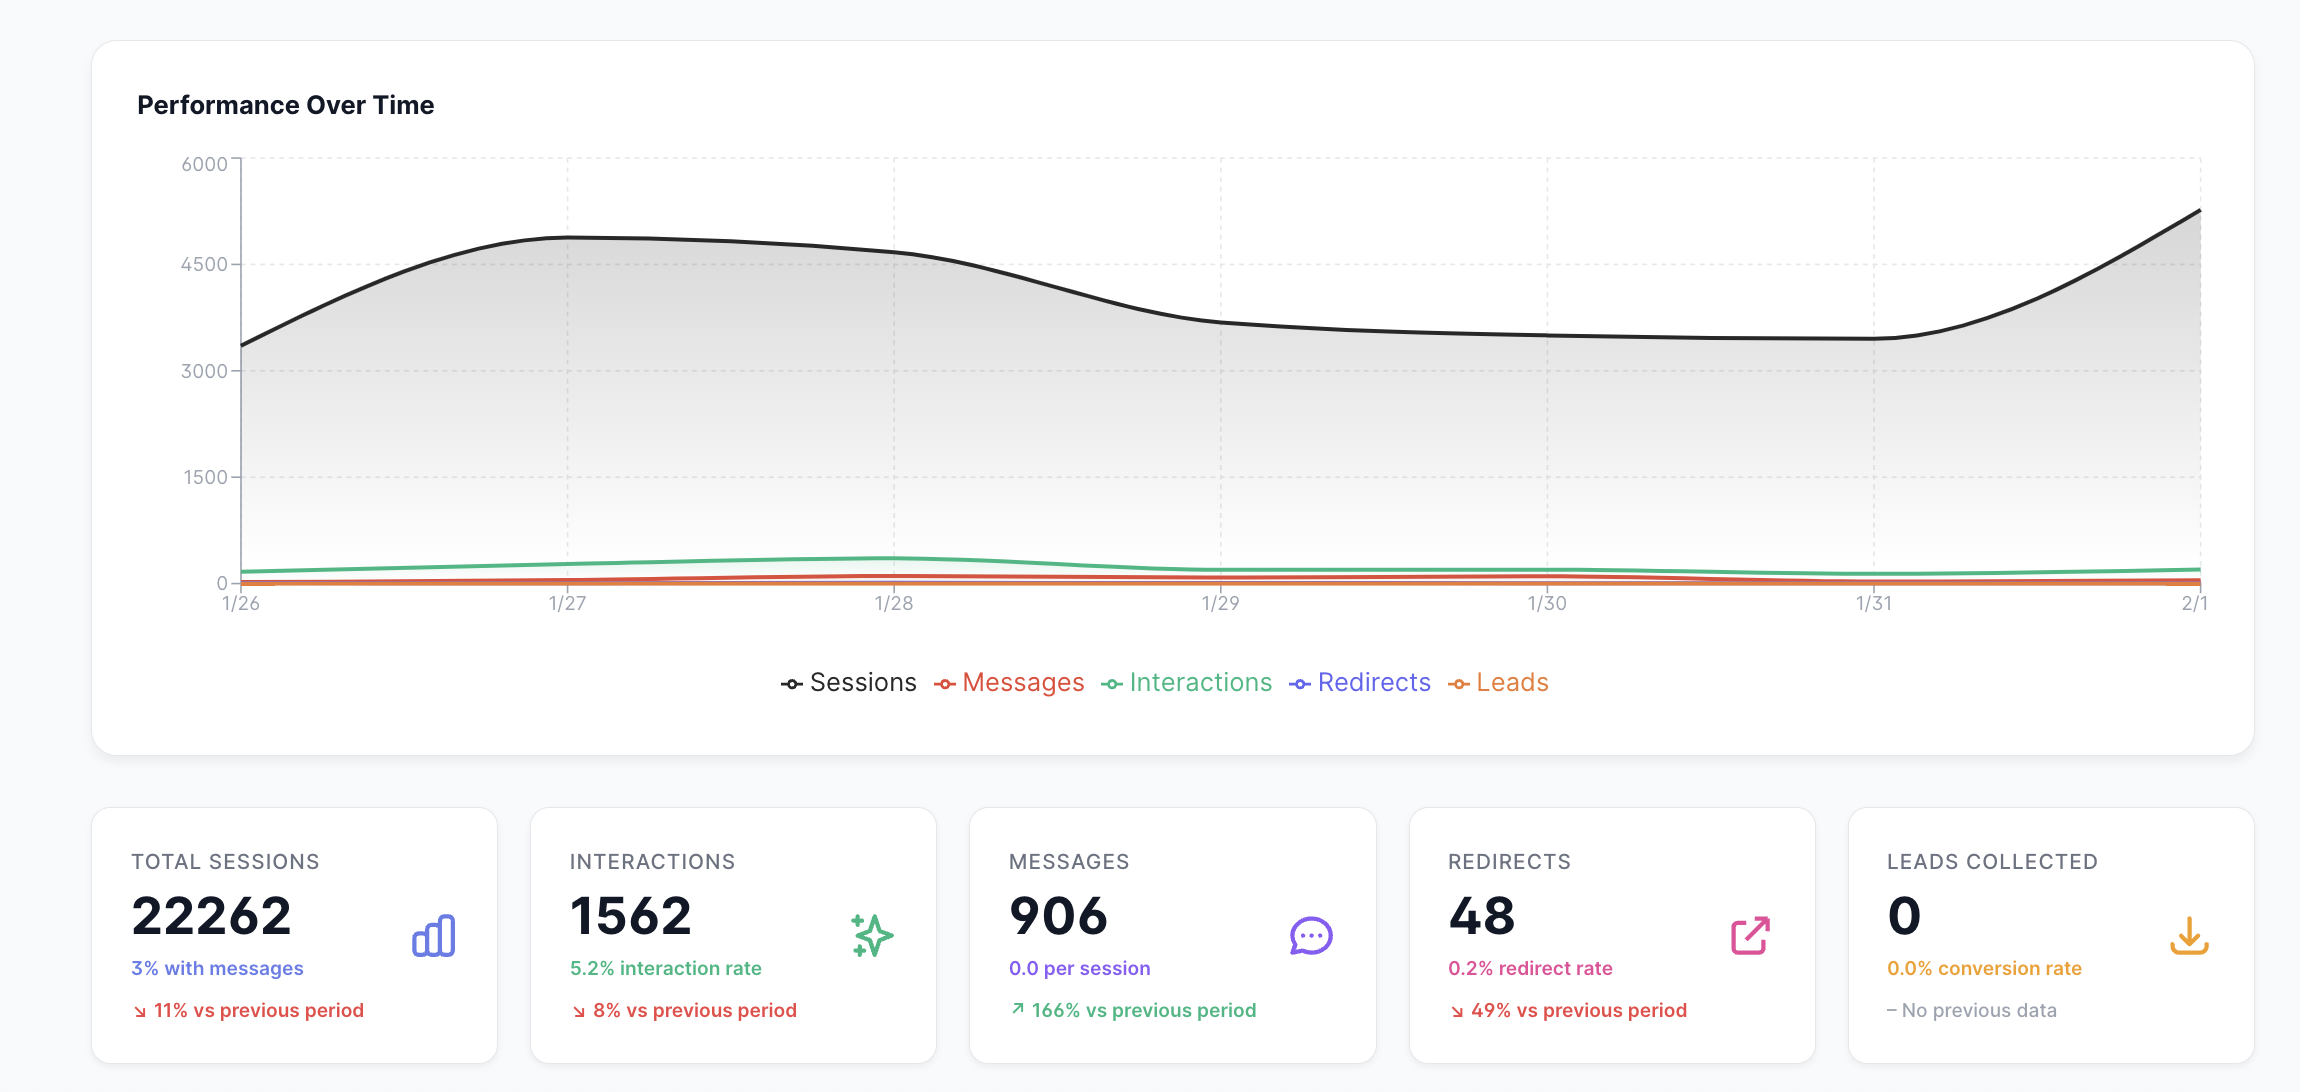Click the red down arrow beside 11% change
This screenshot has height=1092, width=2300.
tap(140, 1011)
